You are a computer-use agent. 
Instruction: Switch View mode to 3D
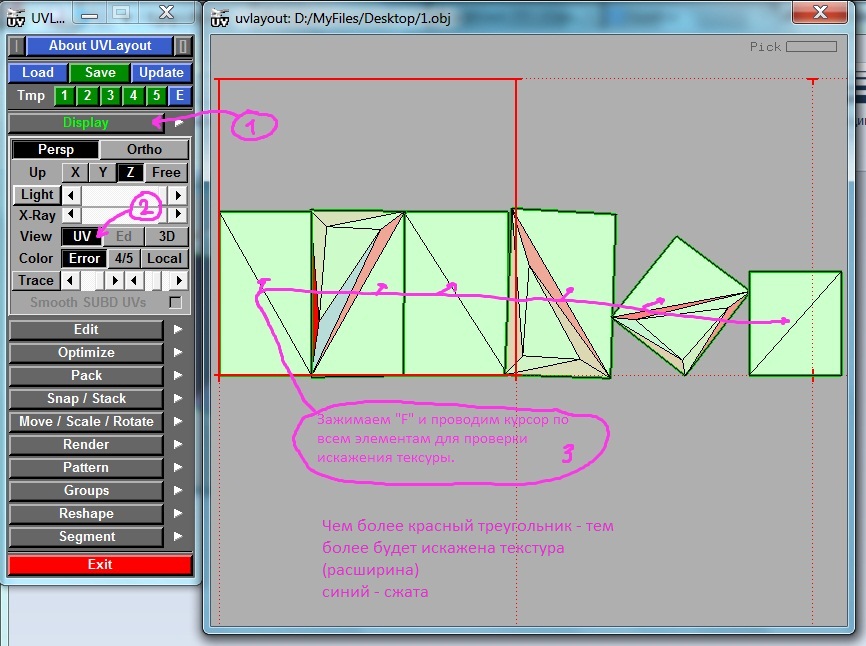point(167,237)
